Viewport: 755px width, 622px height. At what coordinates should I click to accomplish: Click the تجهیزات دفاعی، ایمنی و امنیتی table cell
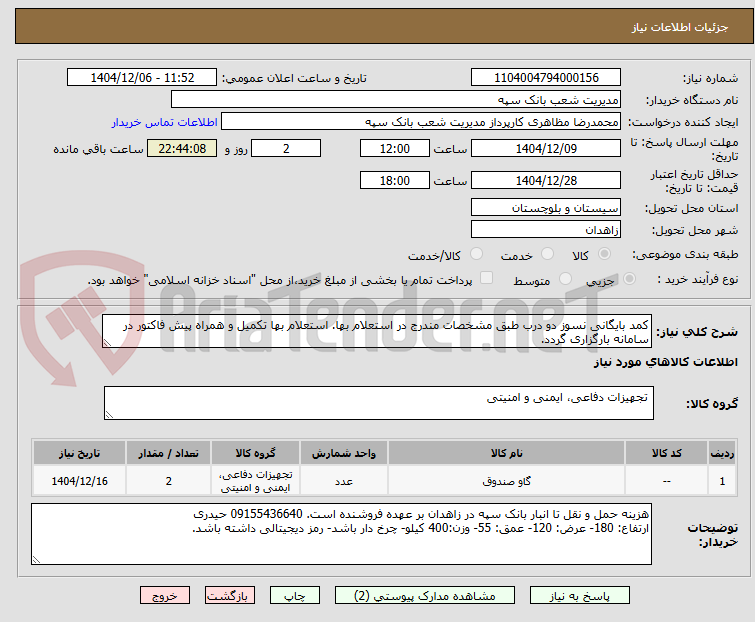[x=255, y=480]
